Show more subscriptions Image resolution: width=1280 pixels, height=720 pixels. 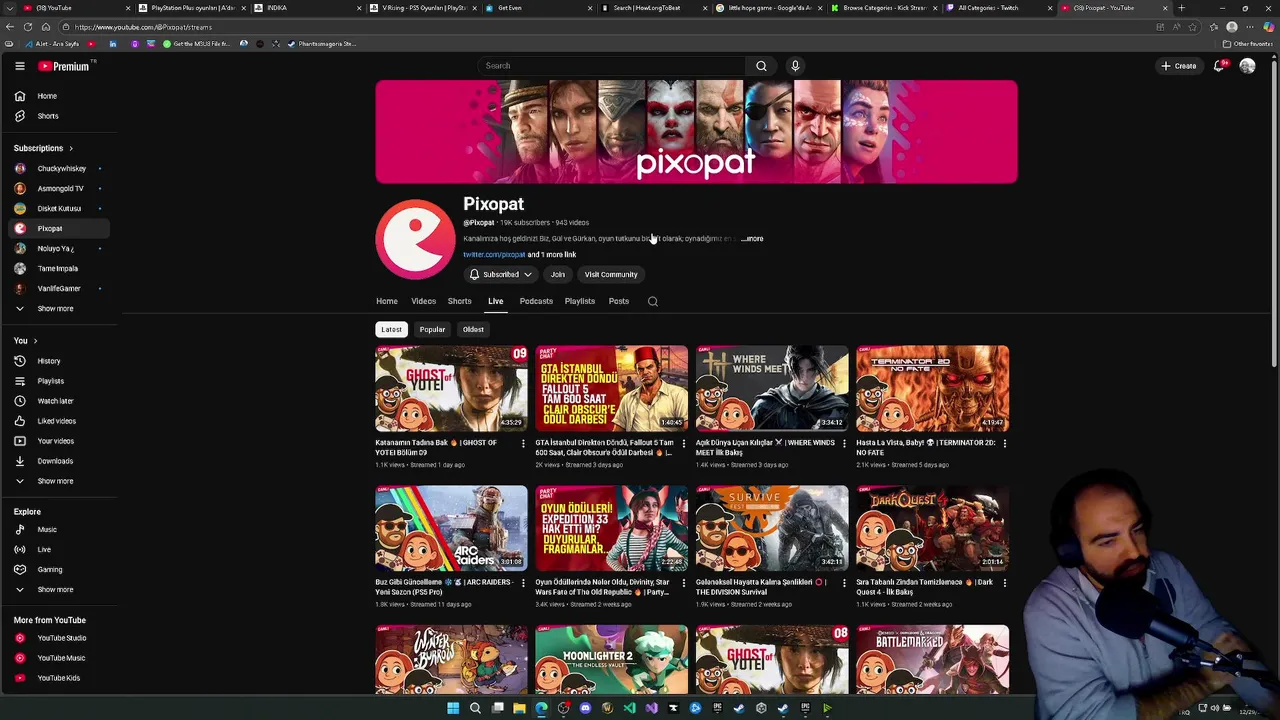56,308
